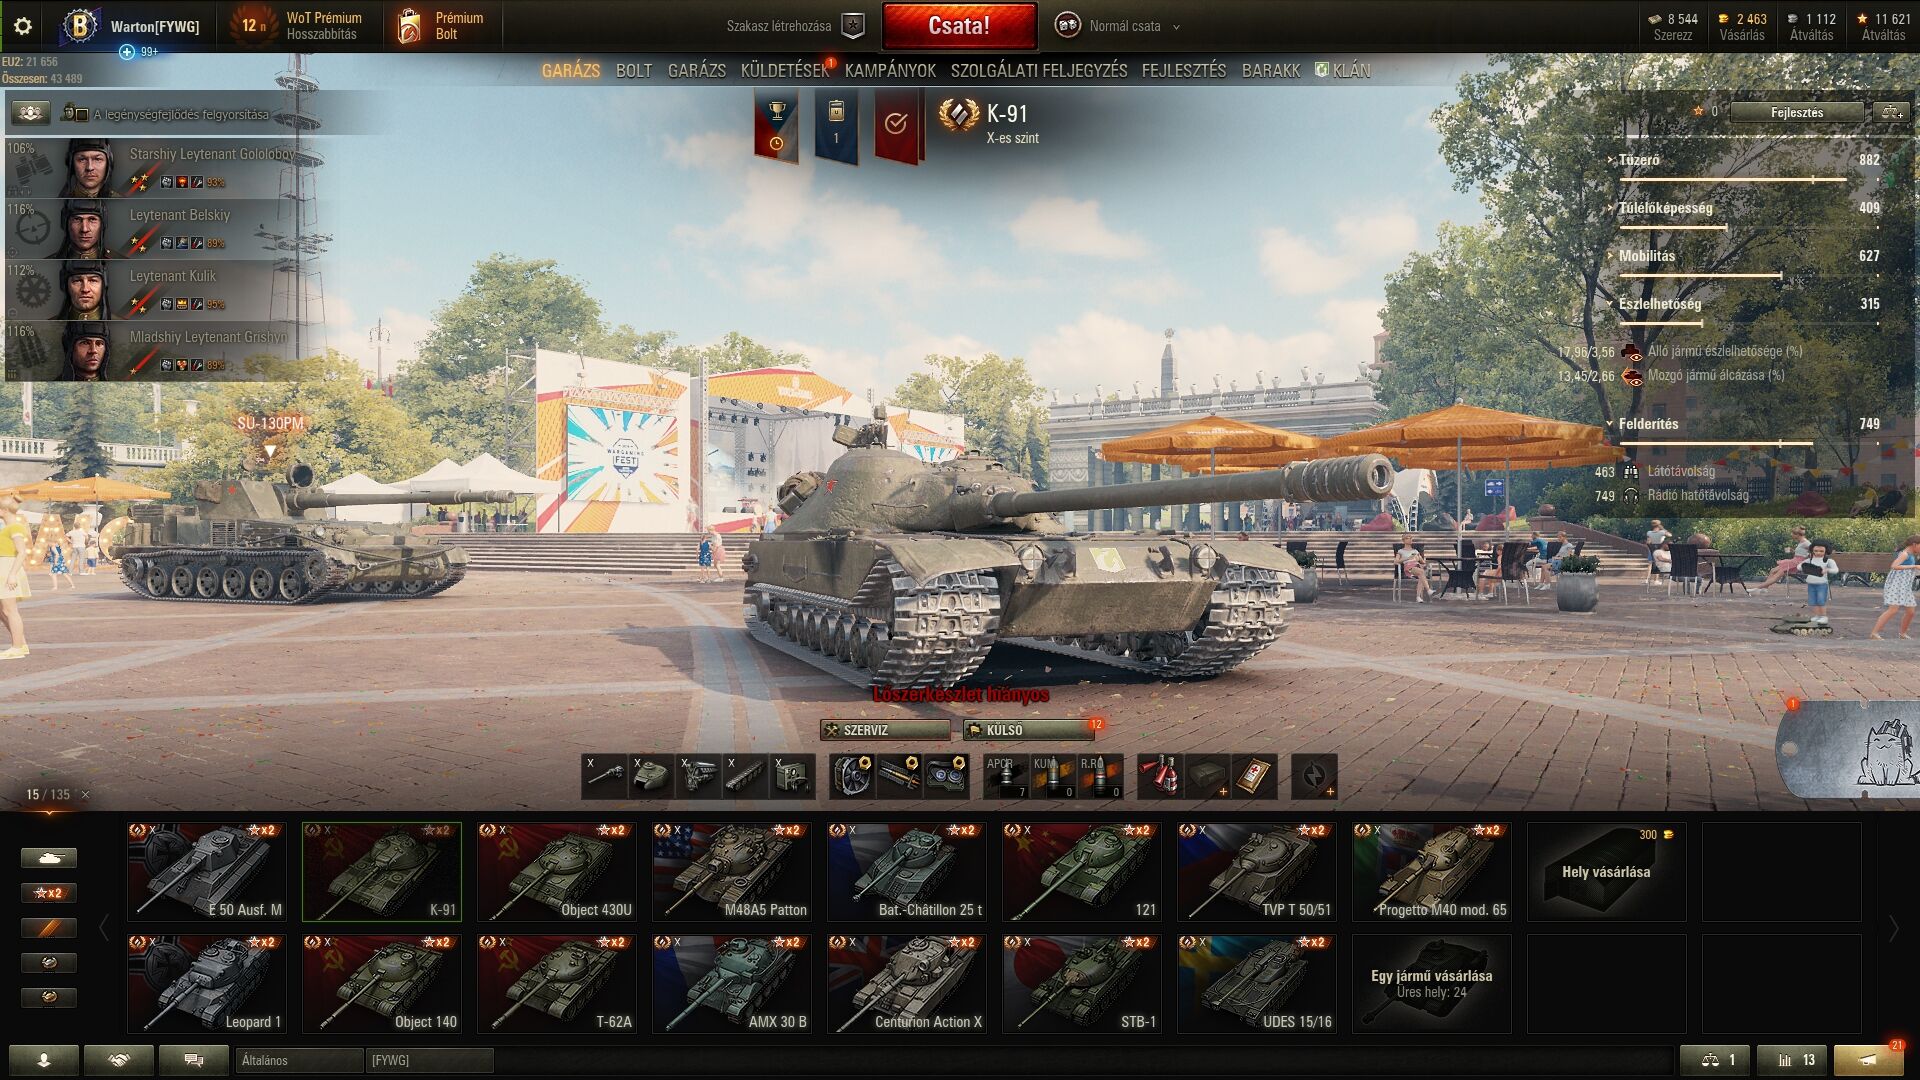
Task: Select the Object 430U tank thumbnail
Action: coord(557,872)
